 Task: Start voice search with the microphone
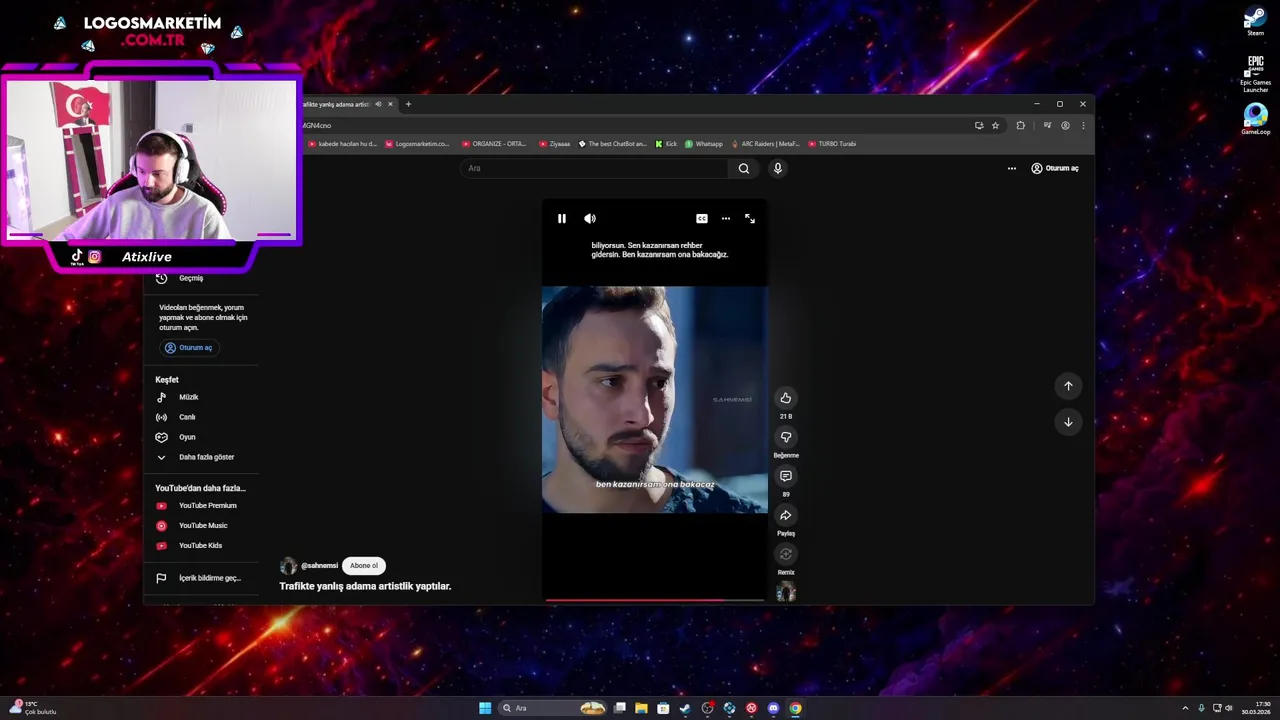pyautogui.click(x=777, y=168)
